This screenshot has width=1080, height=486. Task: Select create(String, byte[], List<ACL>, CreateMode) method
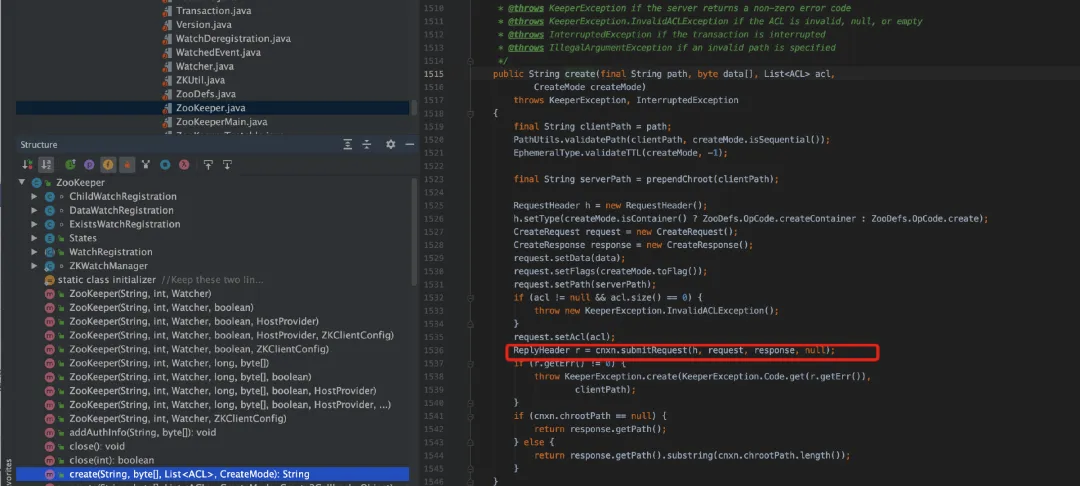[212, 474]
